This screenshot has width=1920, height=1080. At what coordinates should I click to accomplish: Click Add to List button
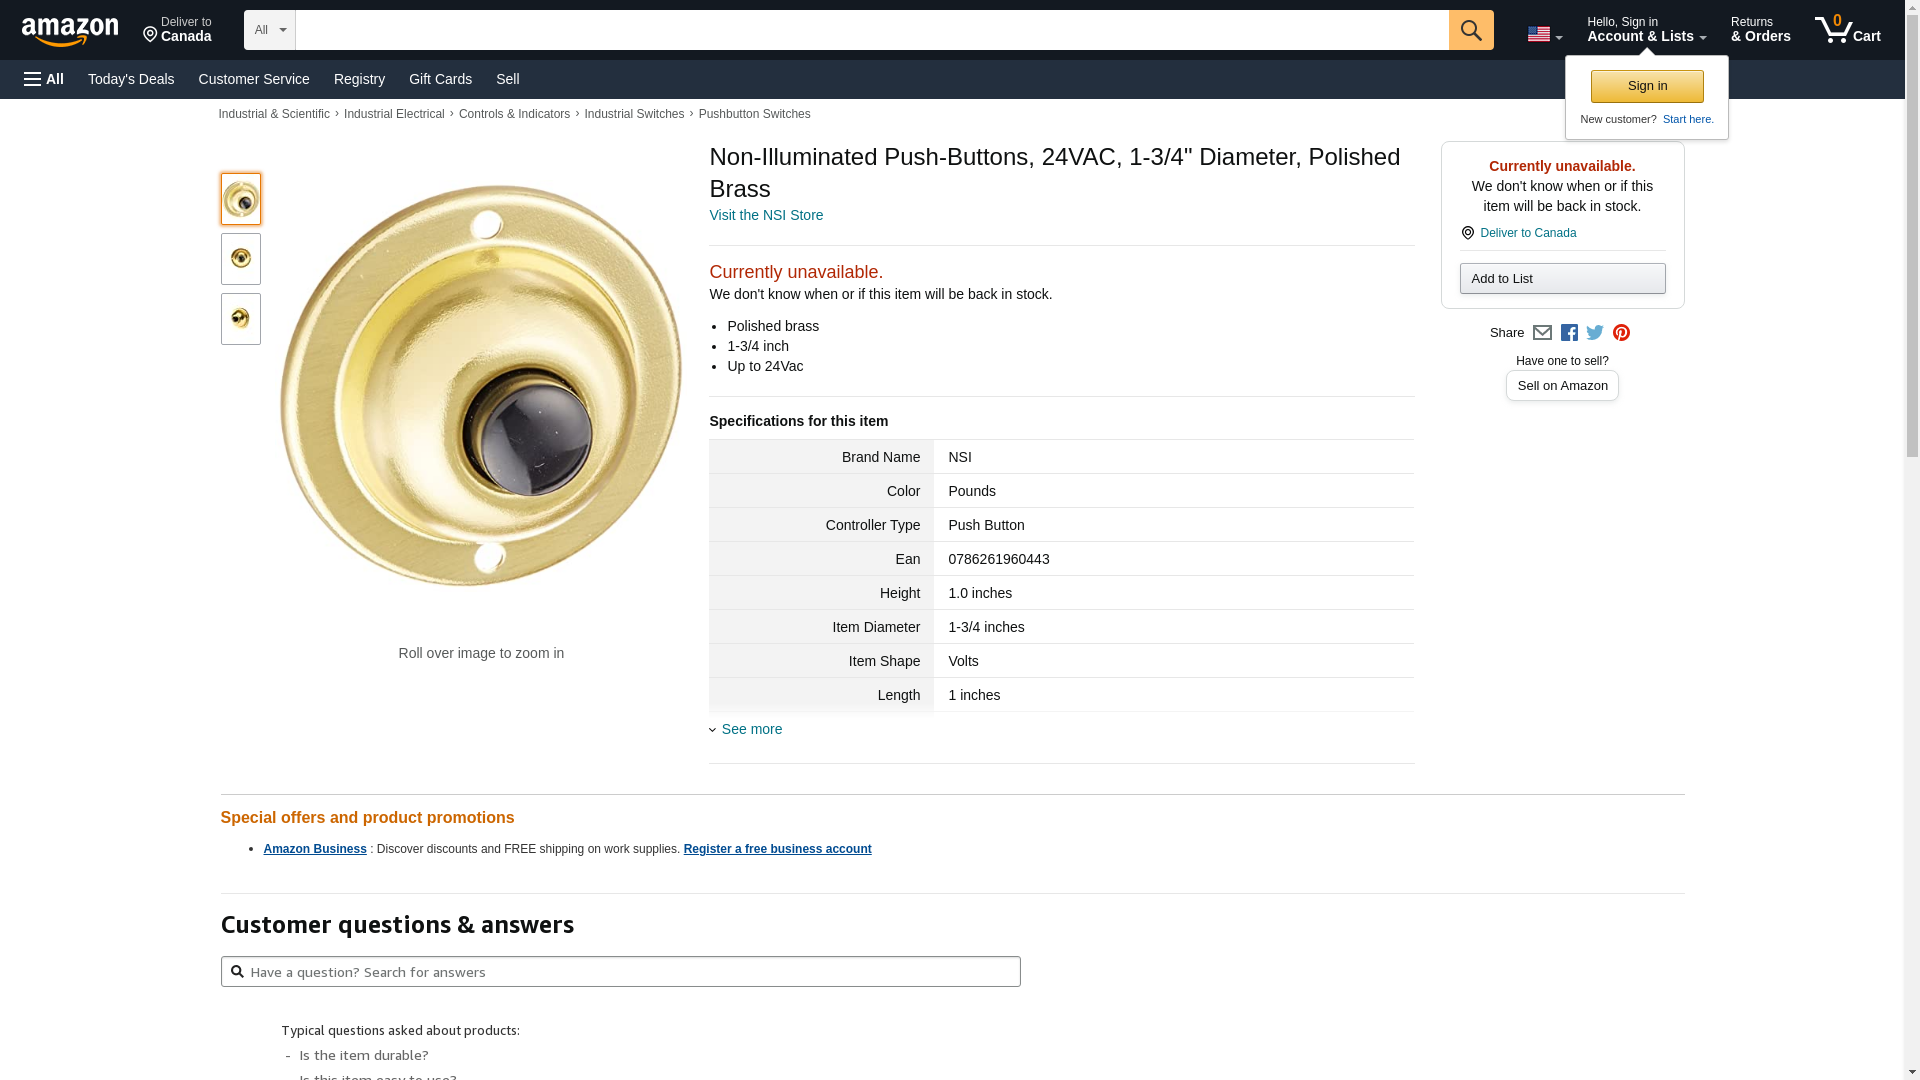[x=1562, y=279]
